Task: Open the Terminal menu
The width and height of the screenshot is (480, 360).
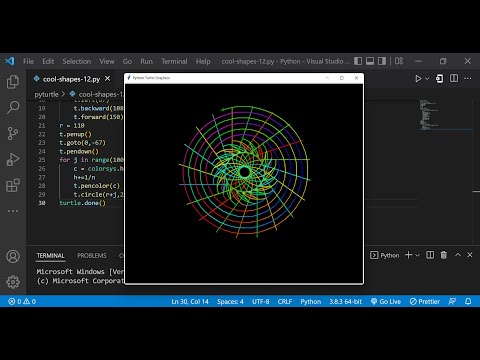Action: (x=174, y=61)
